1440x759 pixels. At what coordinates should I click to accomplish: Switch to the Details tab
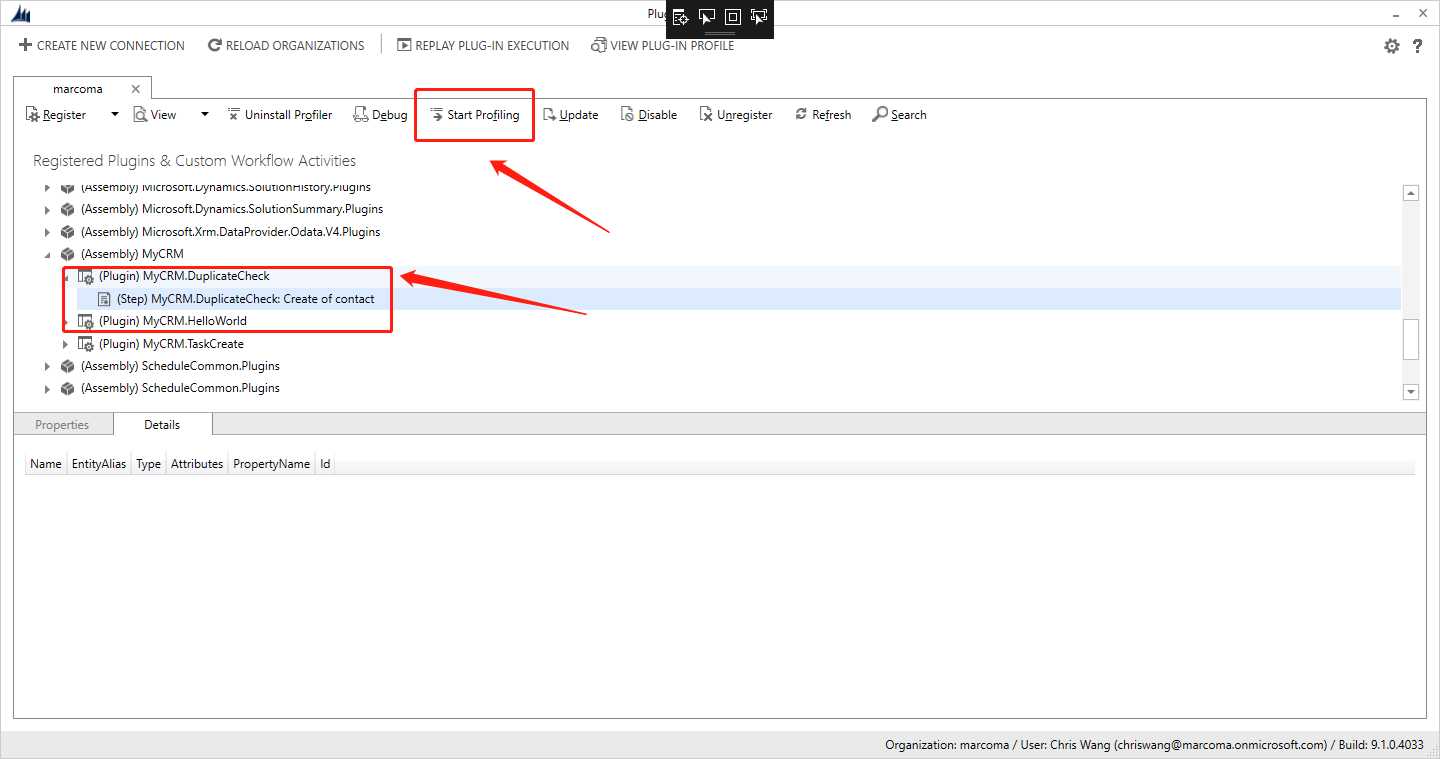(x=162, y=425)
